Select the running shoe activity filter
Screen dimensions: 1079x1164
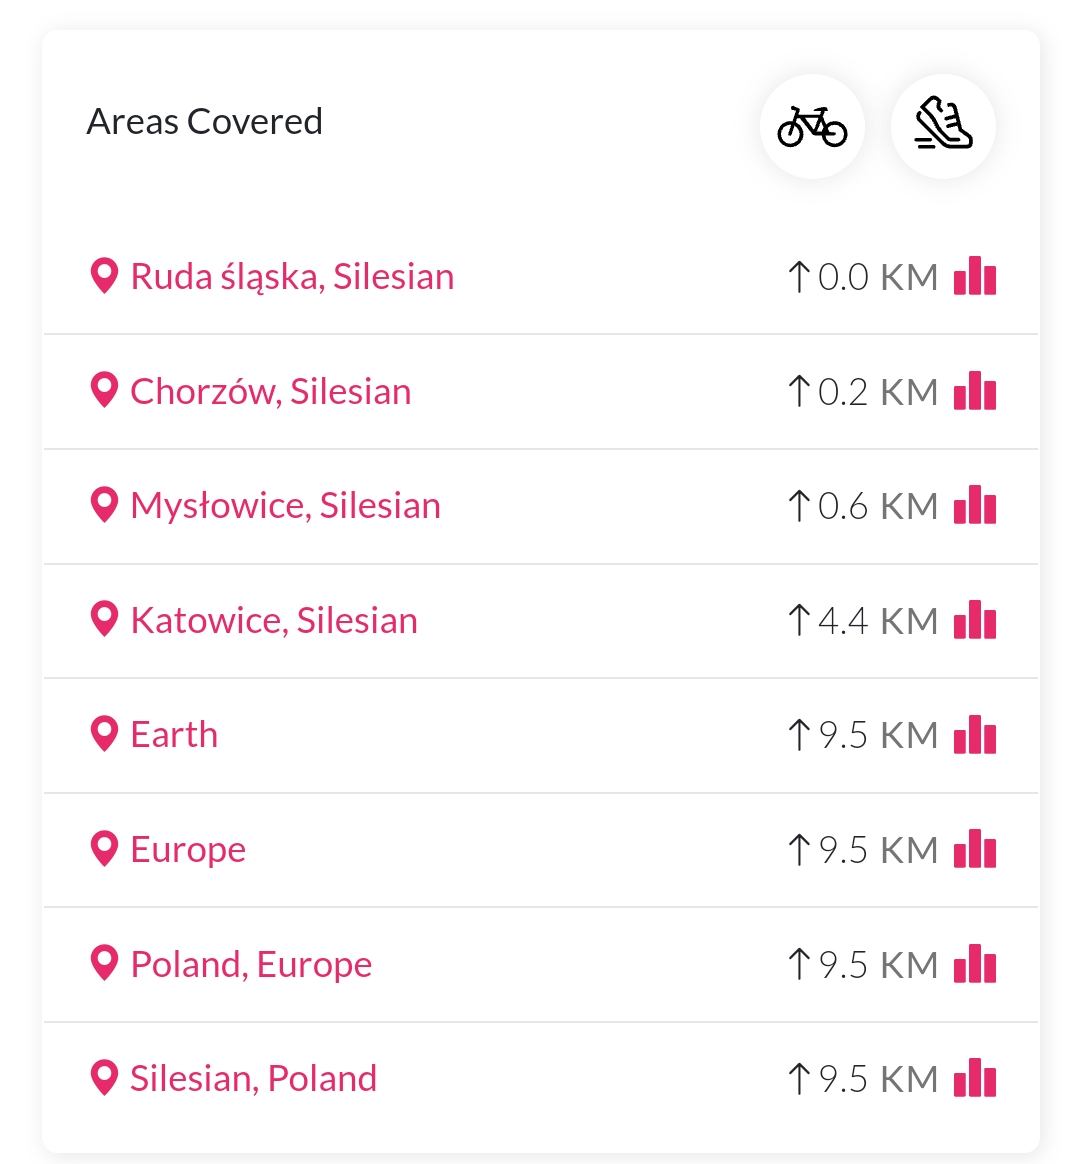pyautogui.click(x=943, y=126)
